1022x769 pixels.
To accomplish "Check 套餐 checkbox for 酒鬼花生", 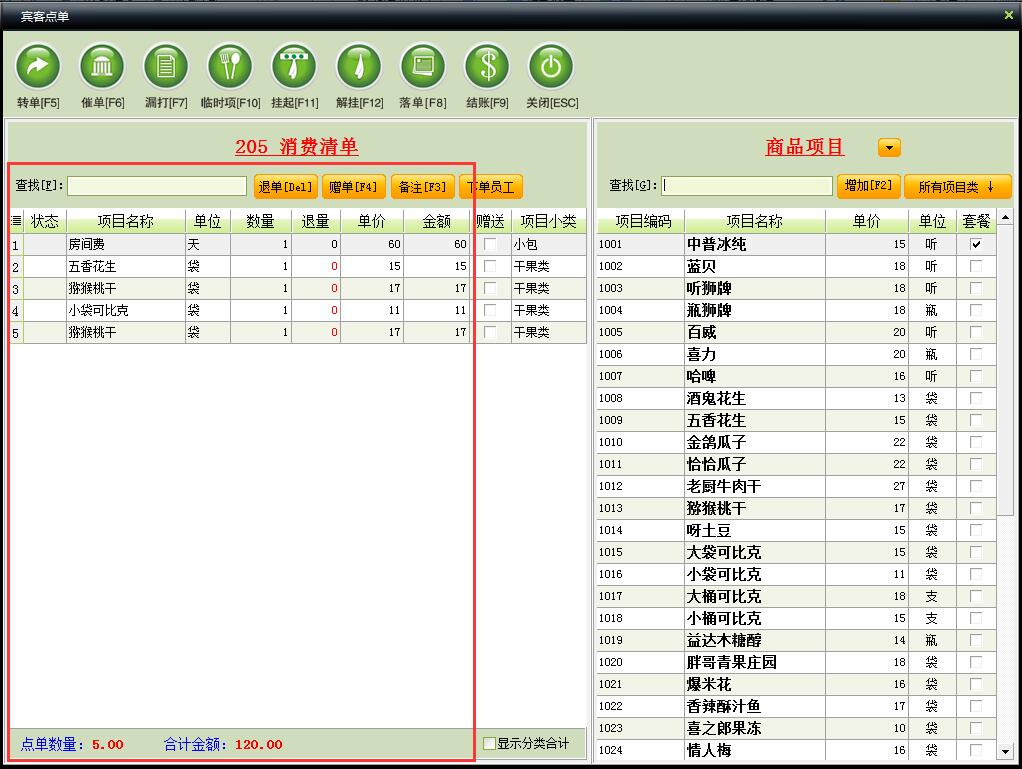I will pos(976,398).
